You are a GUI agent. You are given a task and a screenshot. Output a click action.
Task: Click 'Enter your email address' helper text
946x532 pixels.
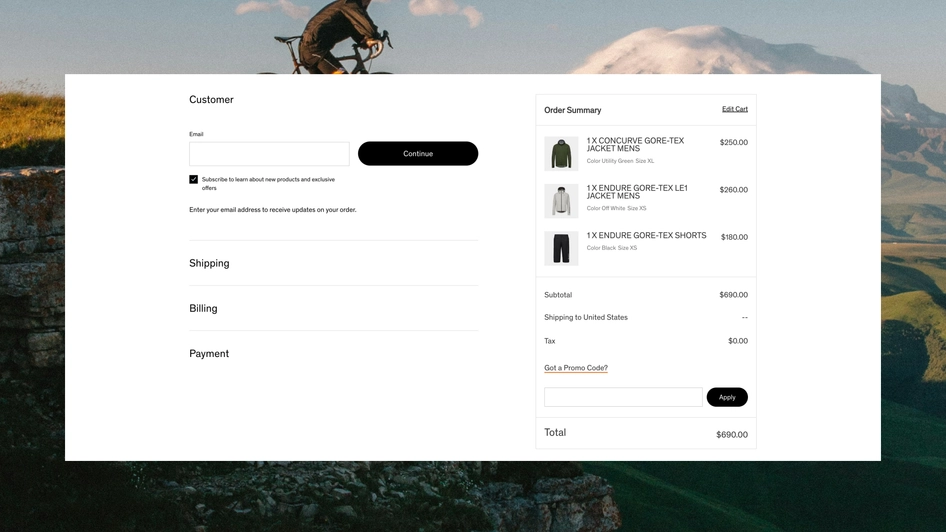click(x=273, y=210)
